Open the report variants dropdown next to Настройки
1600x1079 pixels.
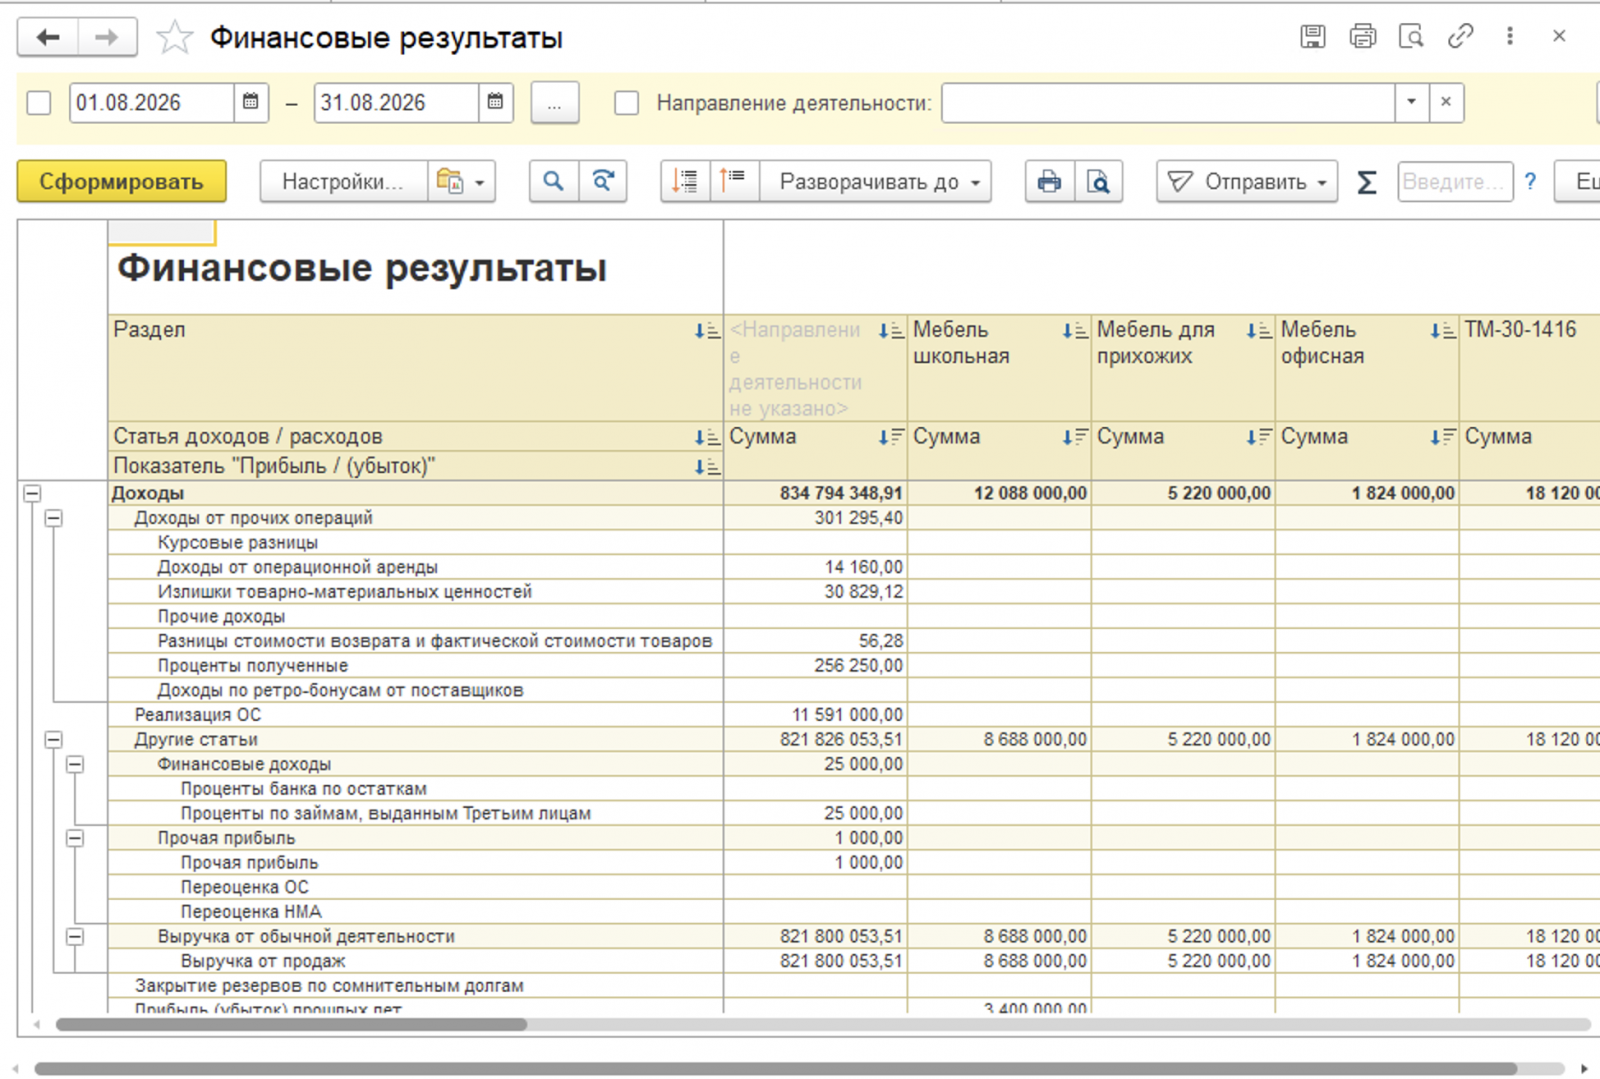[x=461, y=181]
